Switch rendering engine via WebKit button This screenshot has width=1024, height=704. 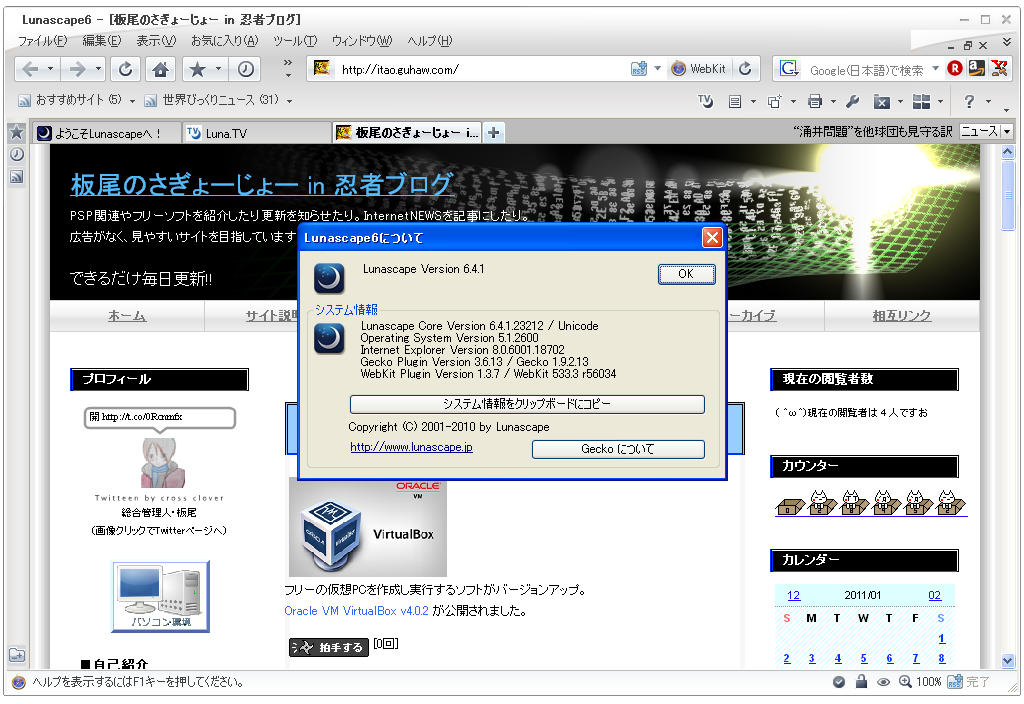coord(699,69)
